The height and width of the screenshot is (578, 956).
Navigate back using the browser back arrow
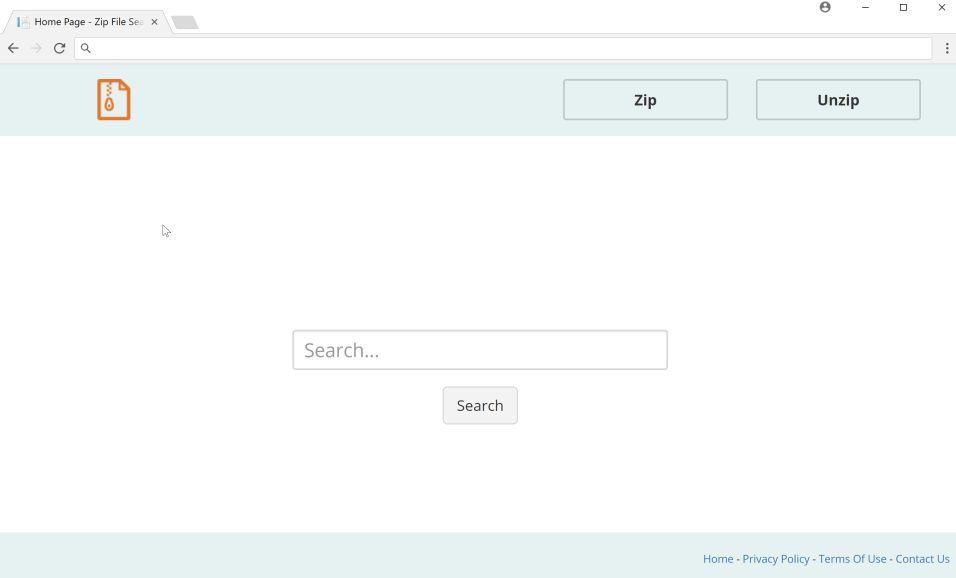pos(13,48)
